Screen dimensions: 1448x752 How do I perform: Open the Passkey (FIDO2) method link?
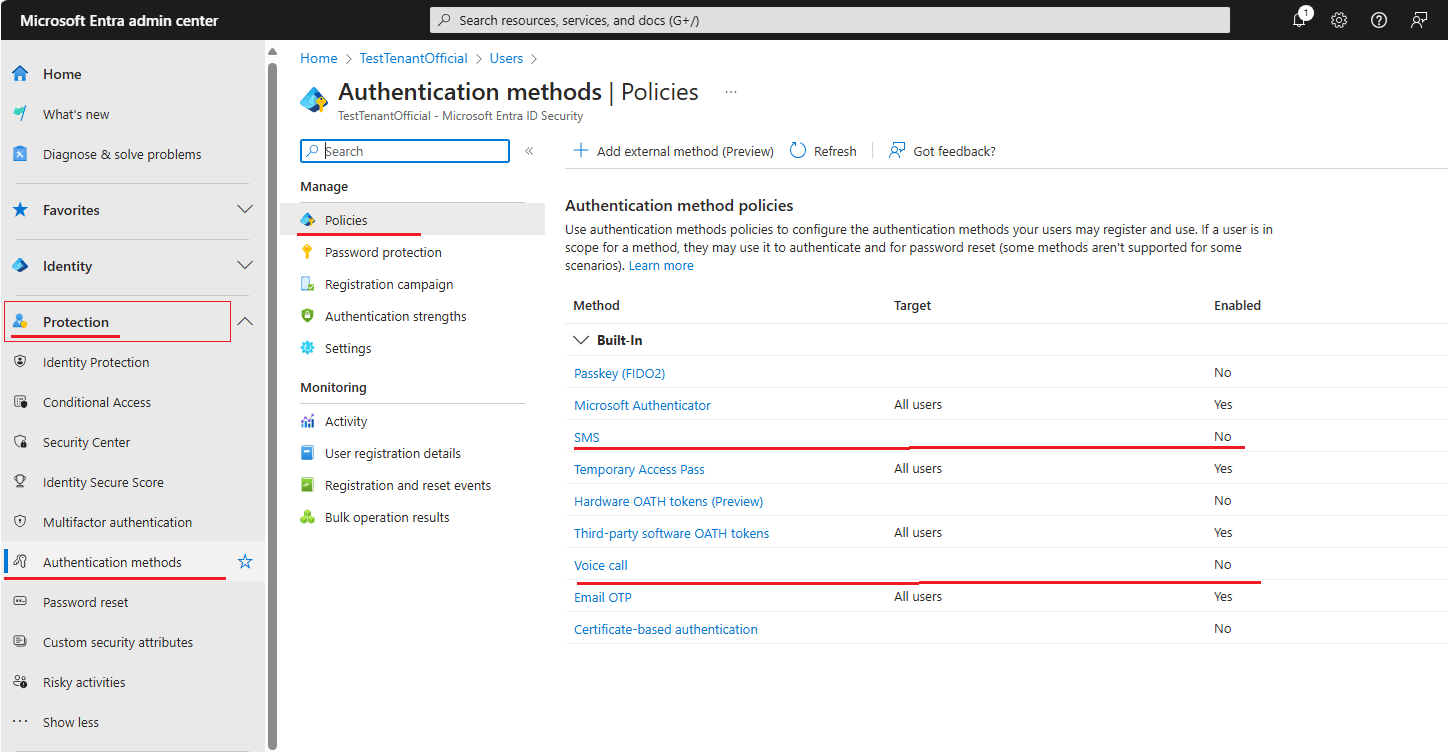point(620,373)
